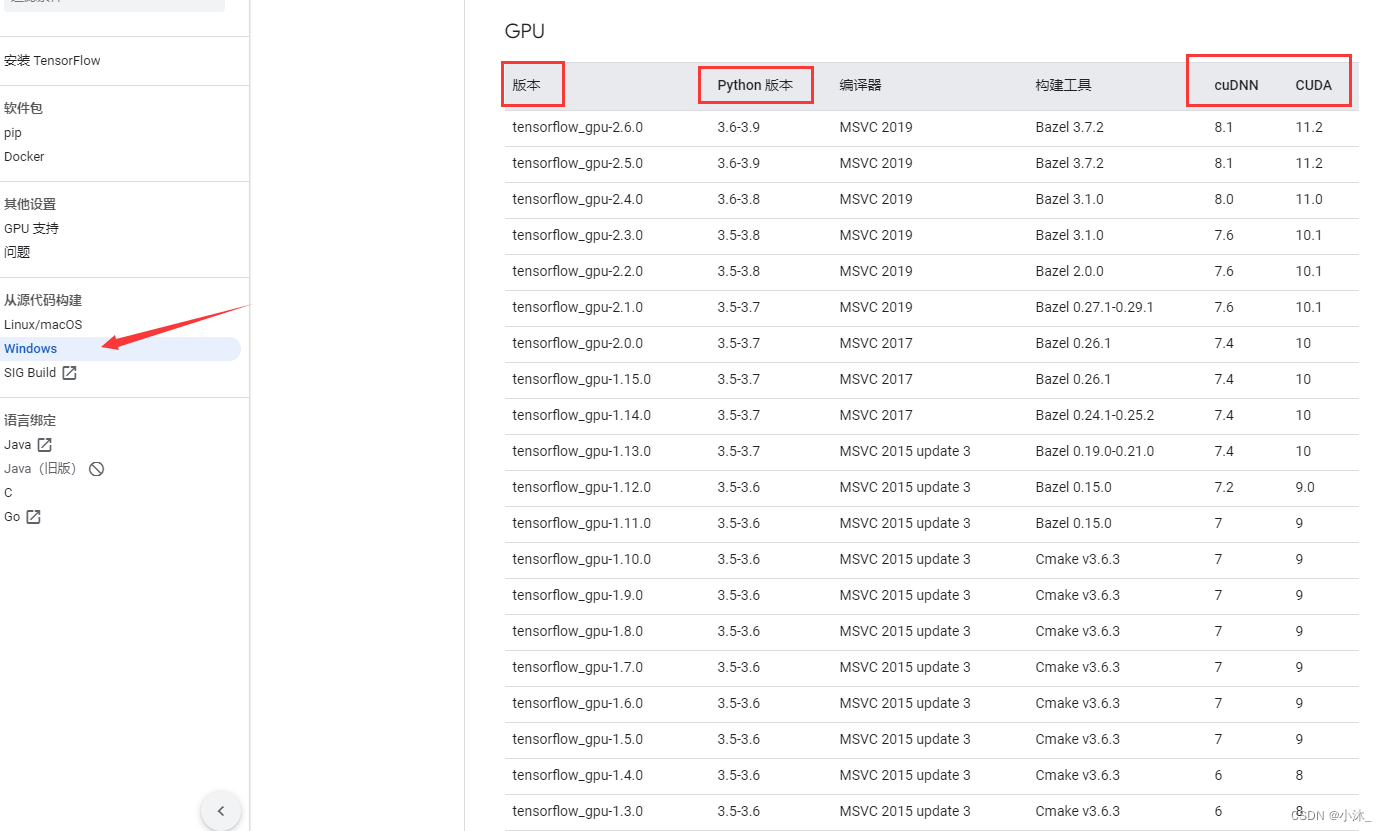
Task: Click the cuDNN column header
Action: pos(1237,85)
